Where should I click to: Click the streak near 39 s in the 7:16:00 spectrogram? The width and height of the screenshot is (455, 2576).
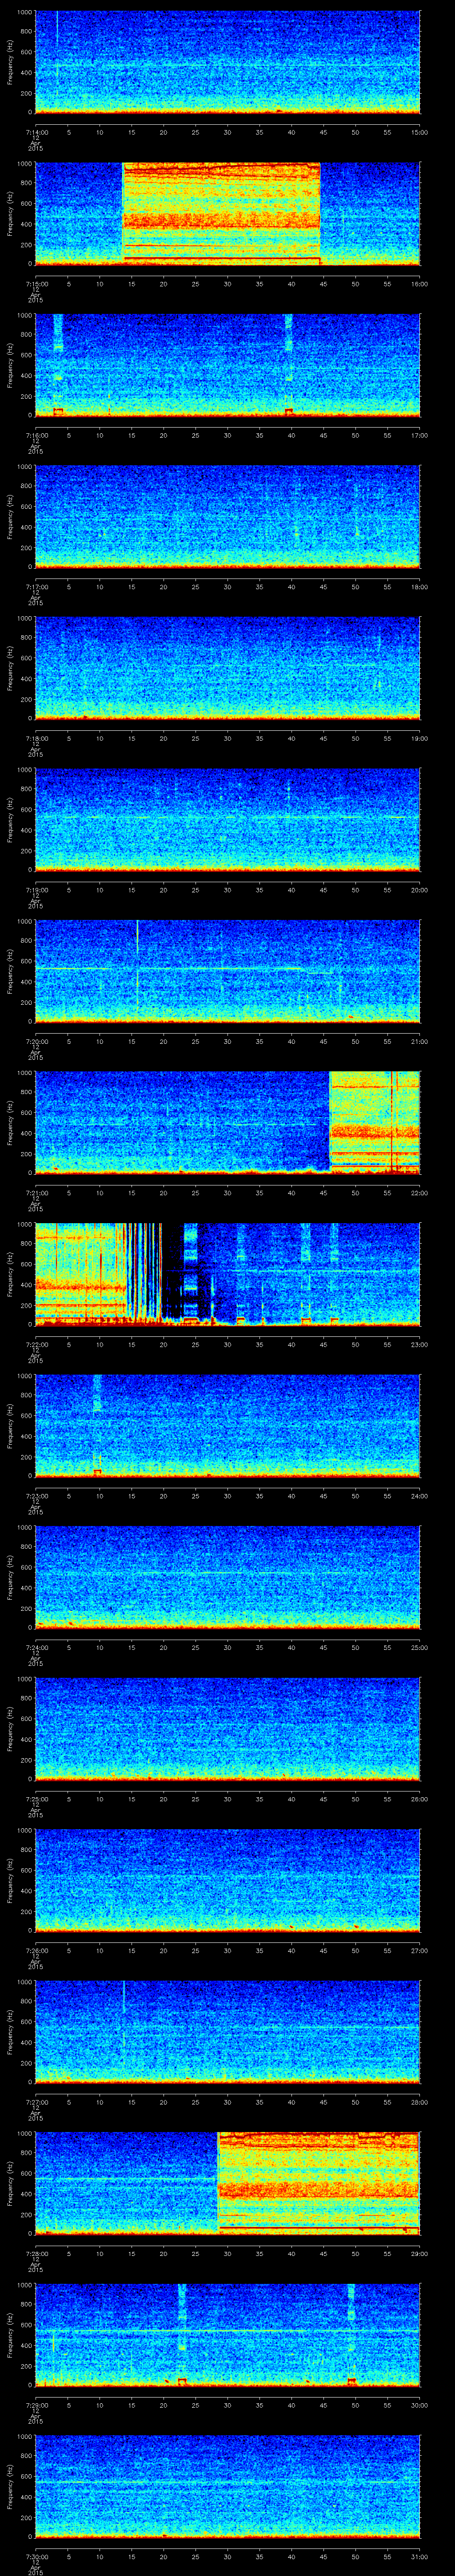[289, 364]
